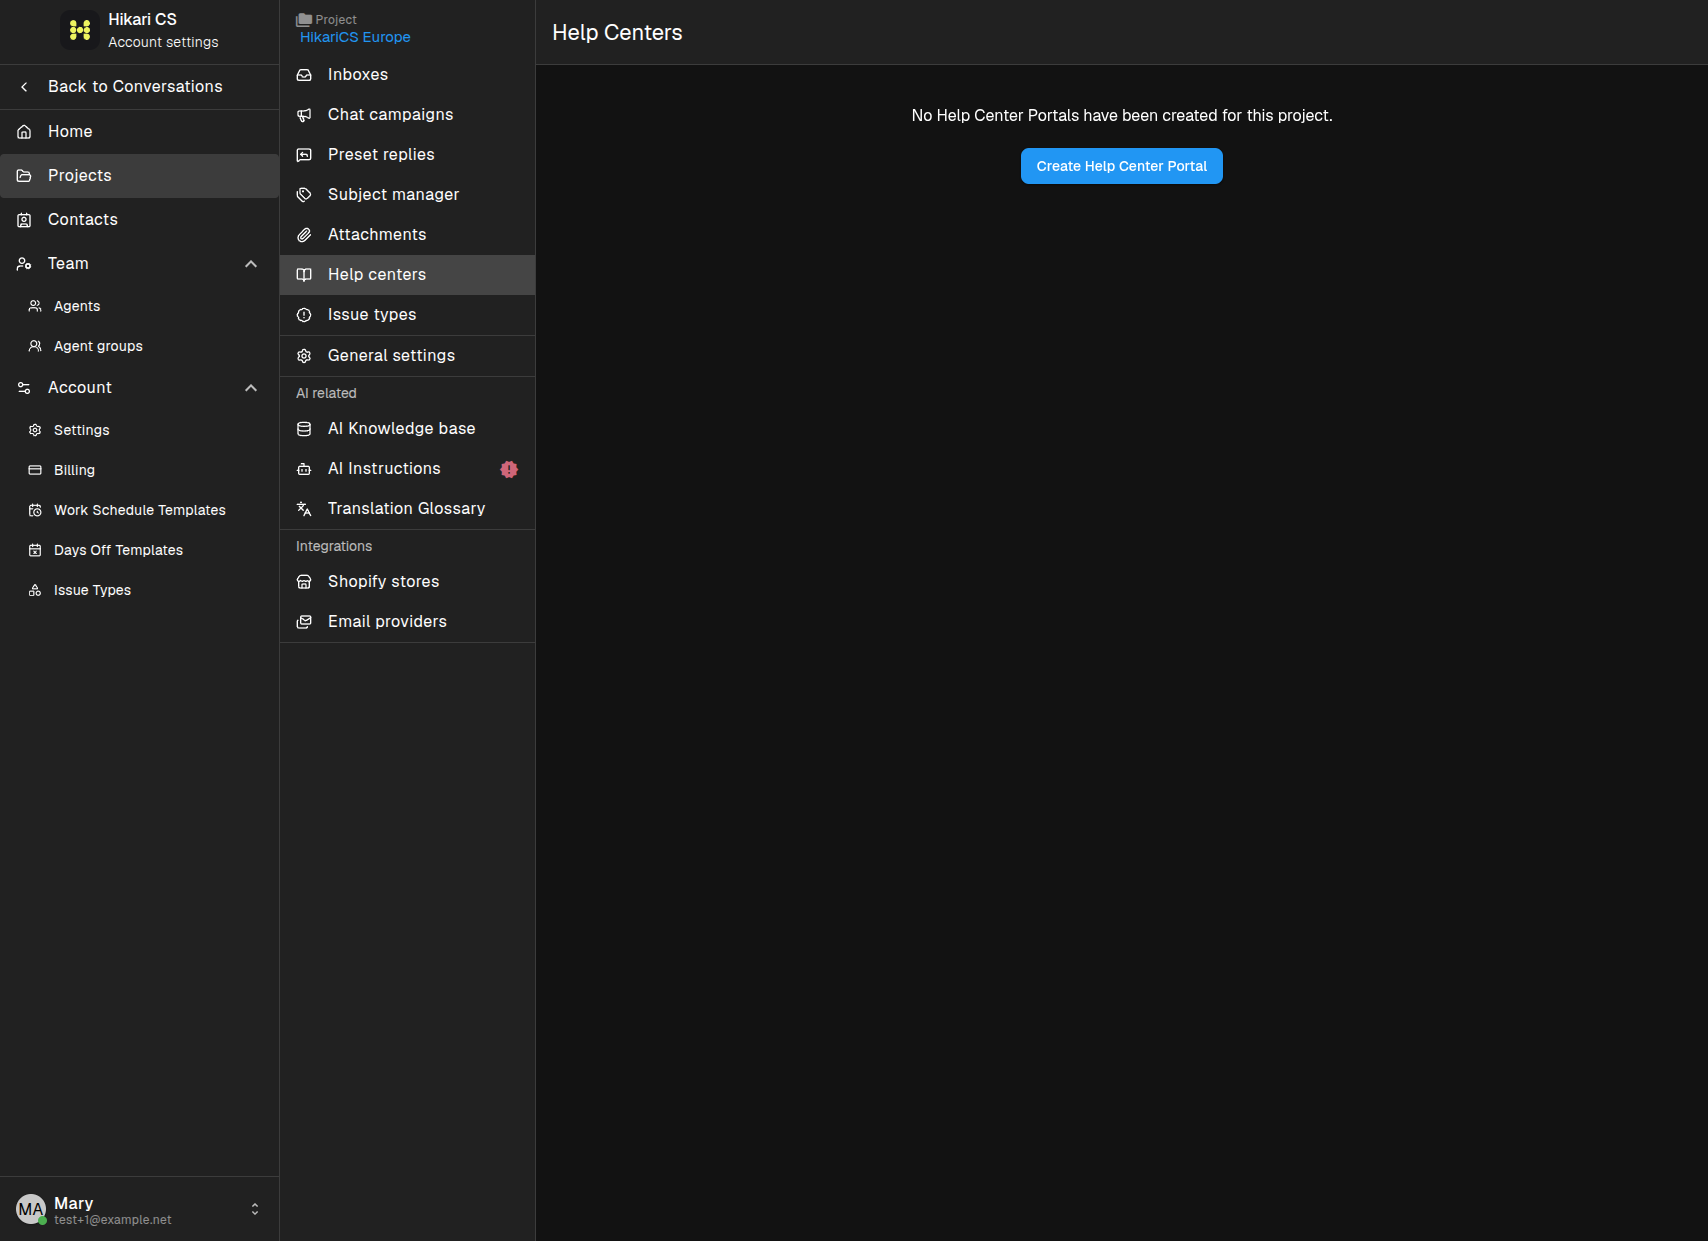Click the Shopify stores shop icon
Image resolution: width=1708 pixels, height=1241 pixels.
(x=304, y=582)
